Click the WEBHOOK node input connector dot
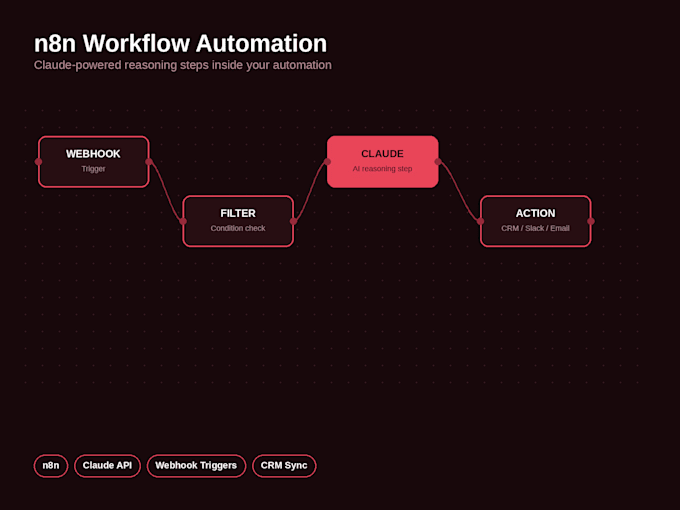The width and height of the screenshot is (680, 510). tap(38, 162)
